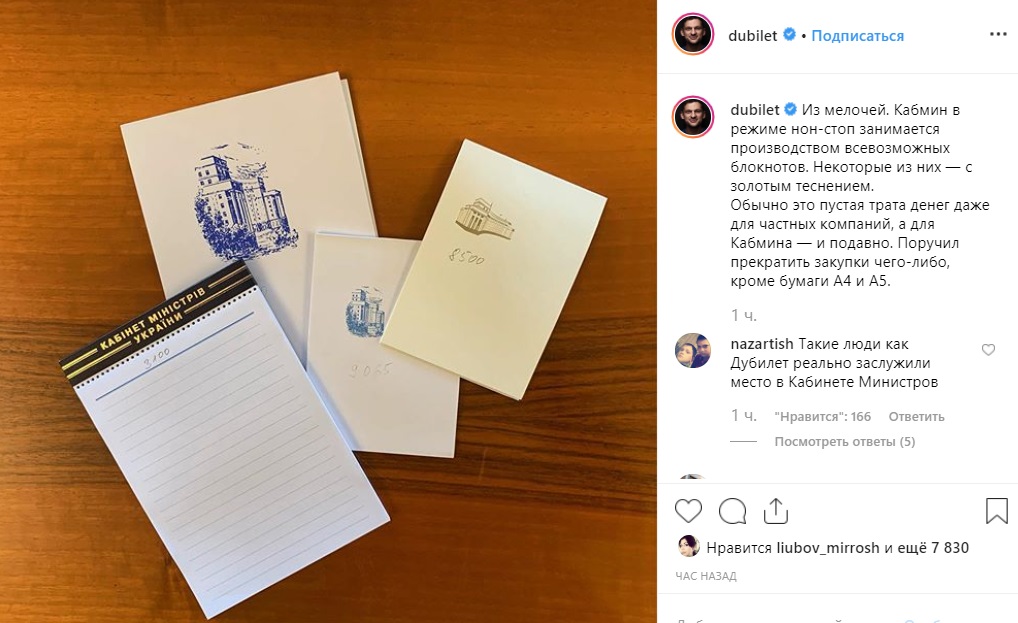Open dubilet avatar beside the caption
1018x623 pixels.
[x=693, y=117]
